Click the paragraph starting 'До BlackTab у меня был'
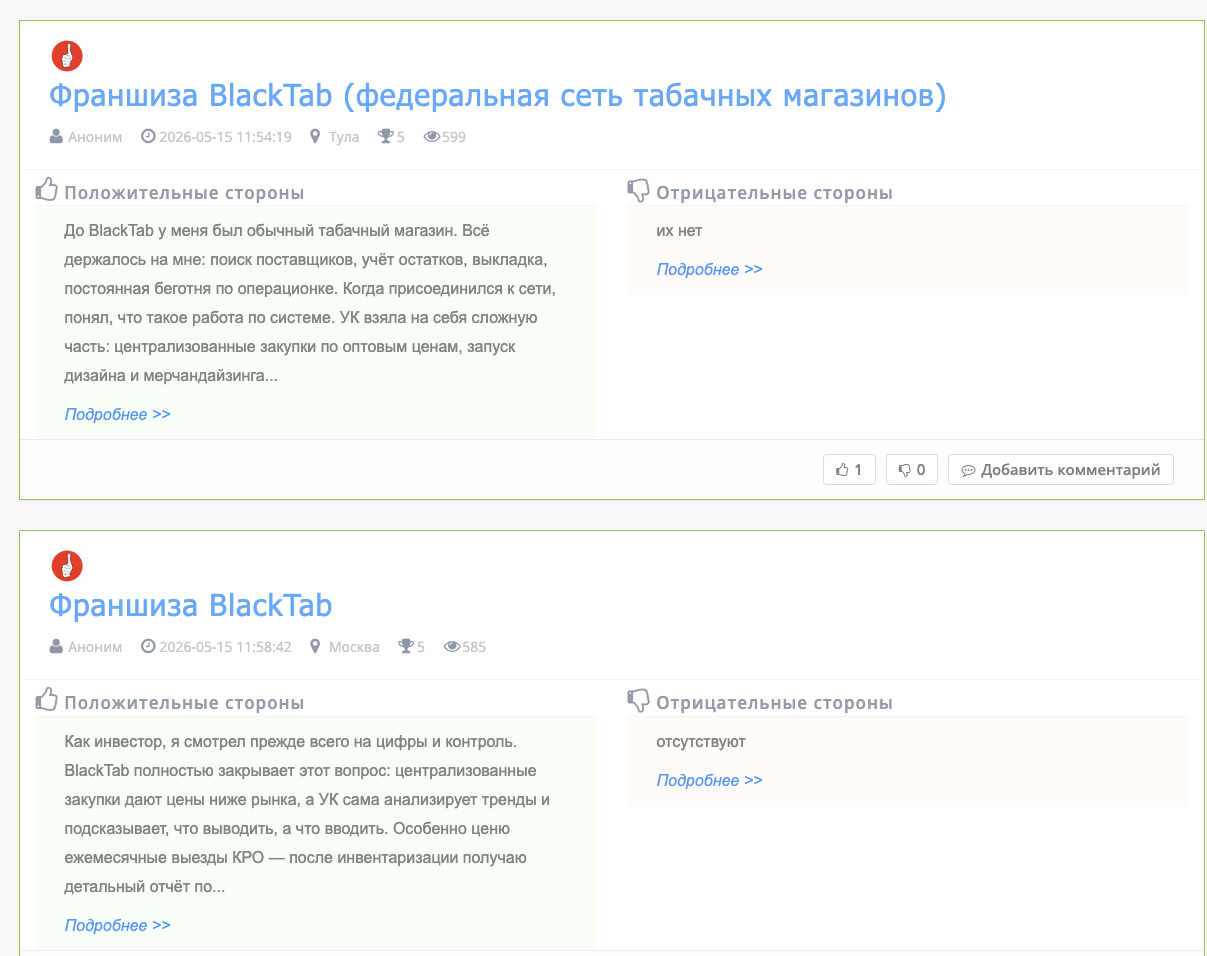1207x956 pixels. (310, 303)
